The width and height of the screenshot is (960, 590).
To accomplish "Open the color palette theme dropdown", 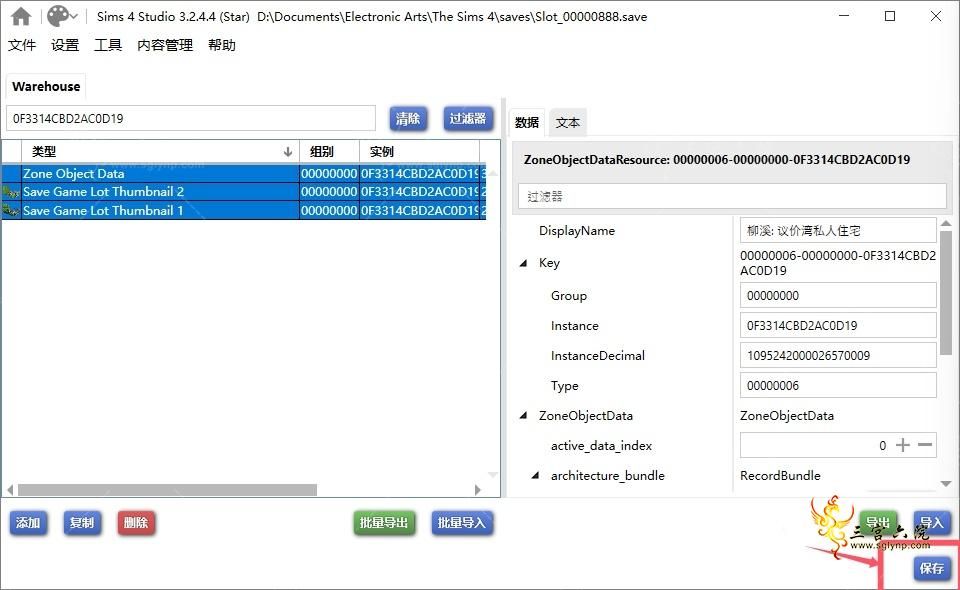I will coord(62,17).
